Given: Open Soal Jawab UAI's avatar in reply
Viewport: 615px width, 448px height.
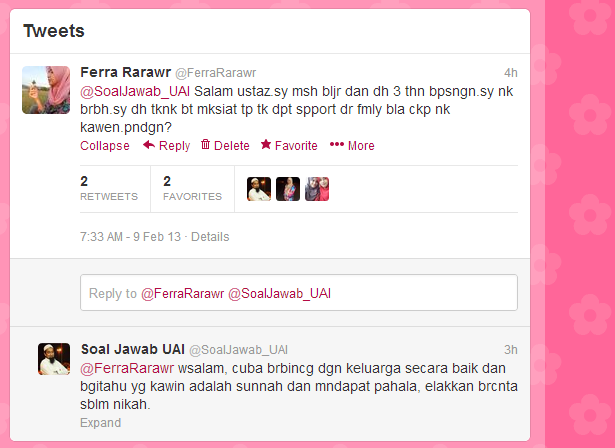Looking at the screenshot, I should pos(54,359).
